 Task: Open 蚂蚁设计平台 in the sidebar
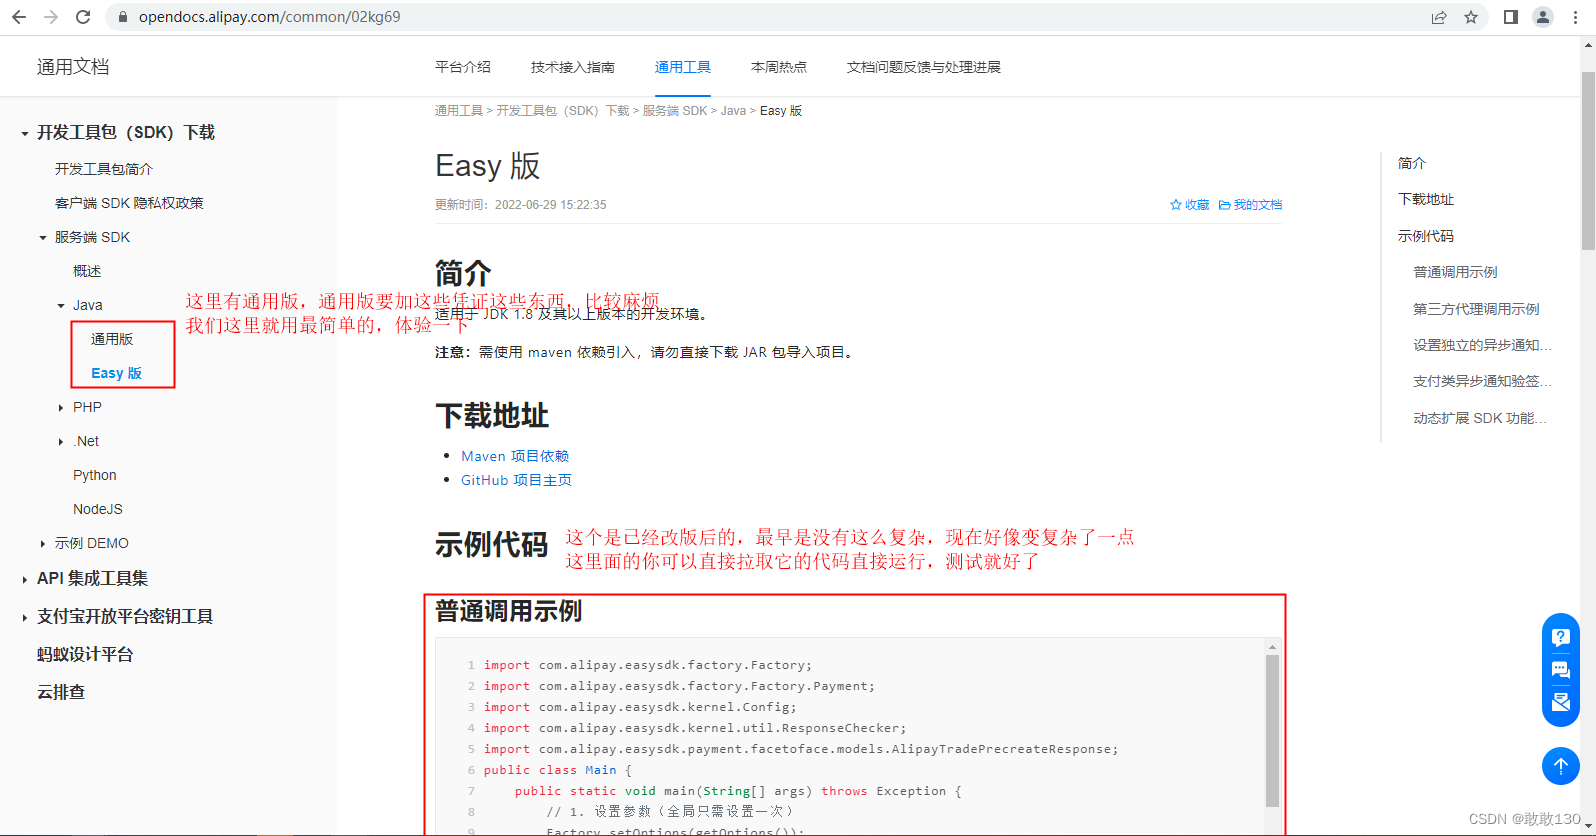coord(85,654)
